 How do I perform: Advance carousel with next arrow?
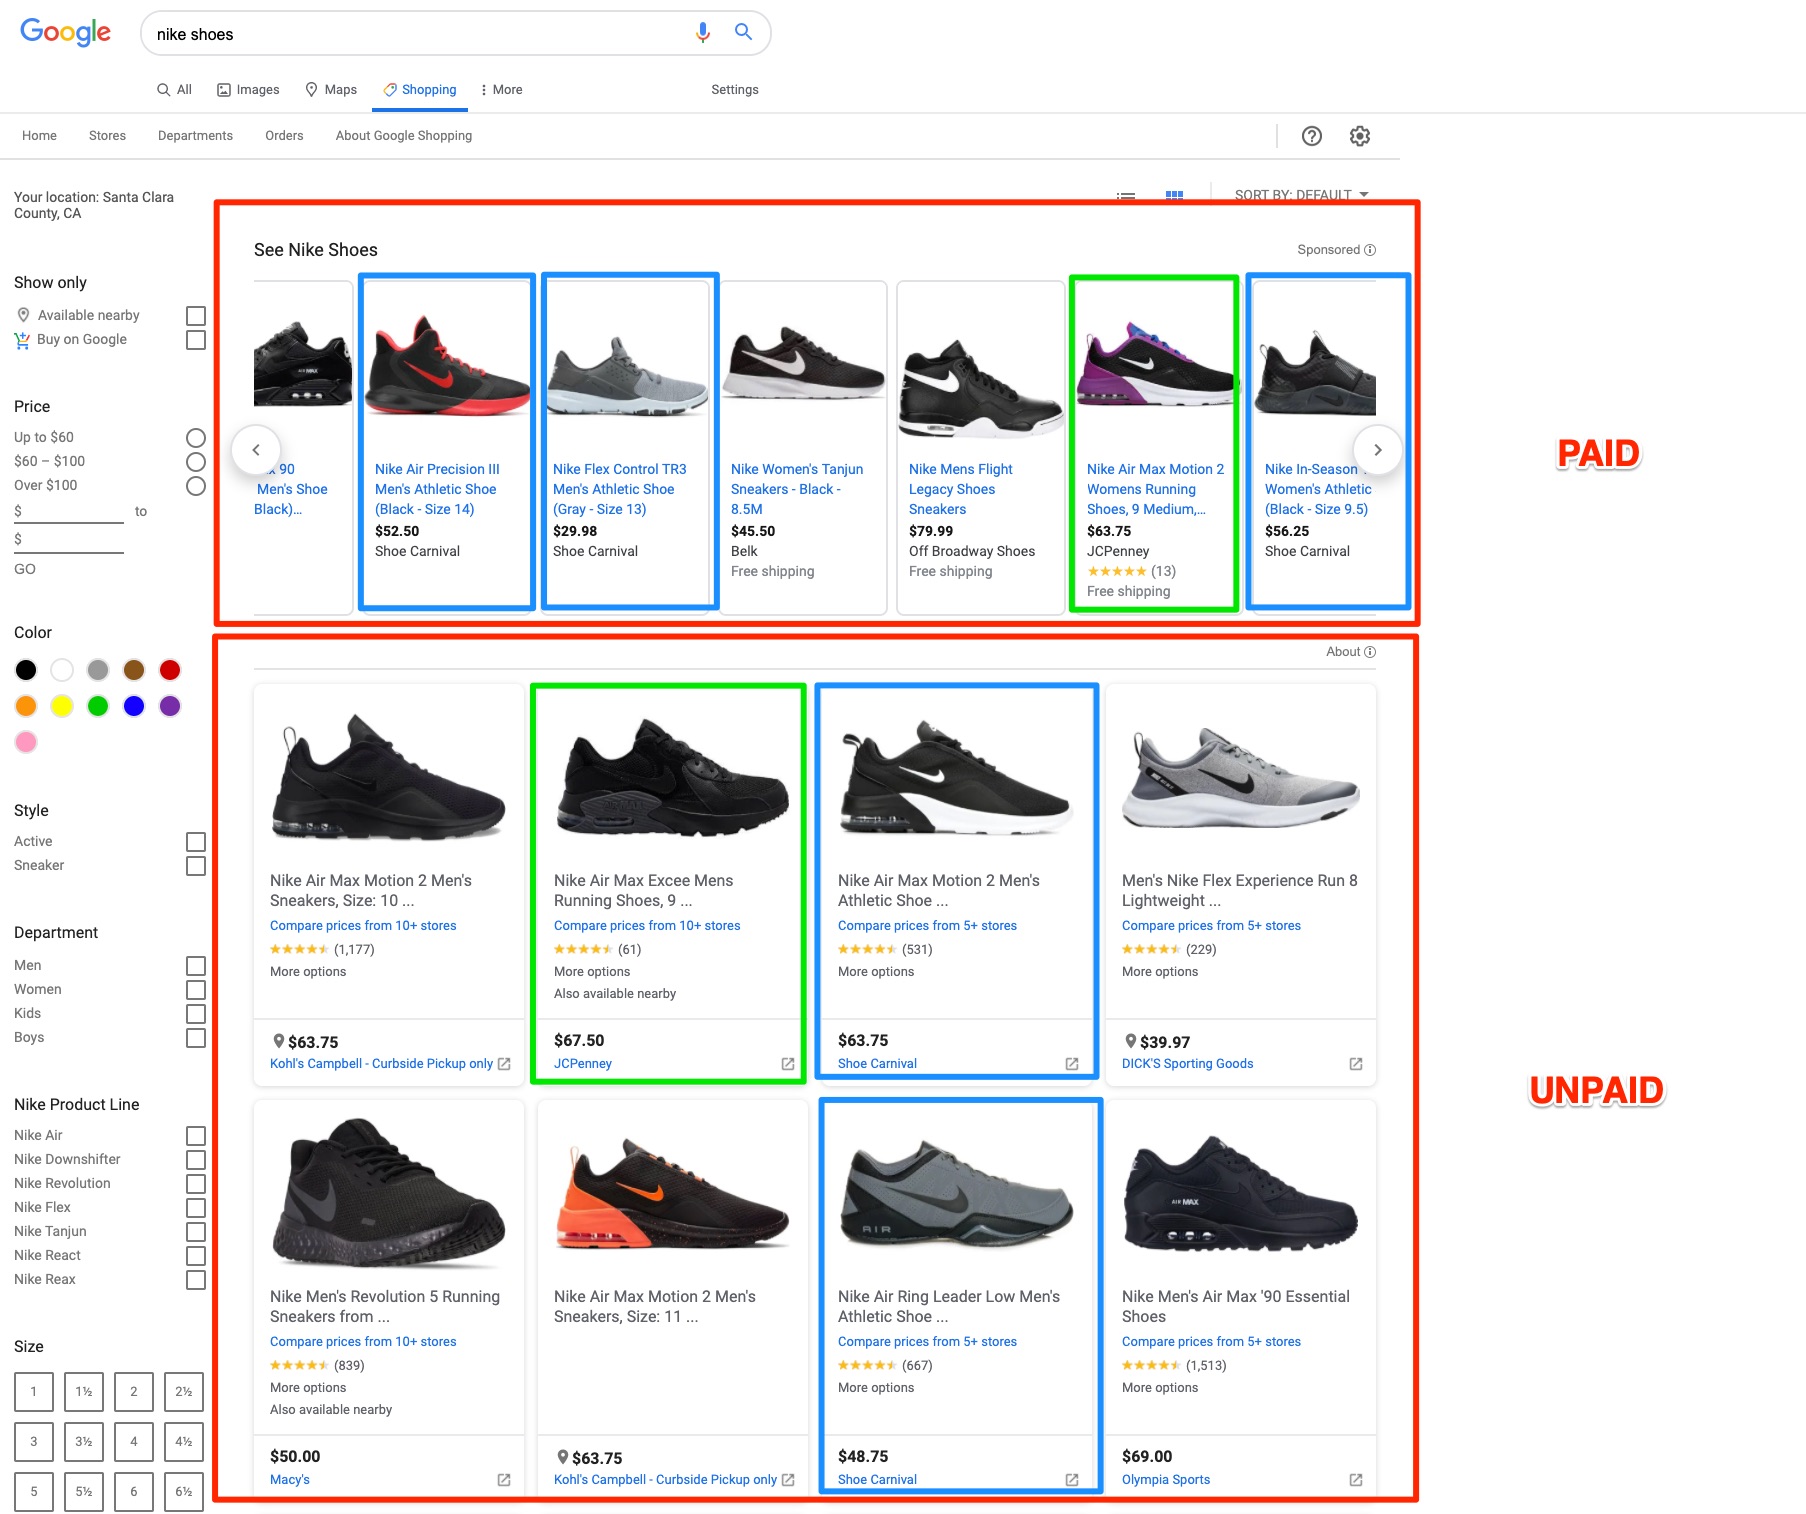click(x=1377, y=450)
